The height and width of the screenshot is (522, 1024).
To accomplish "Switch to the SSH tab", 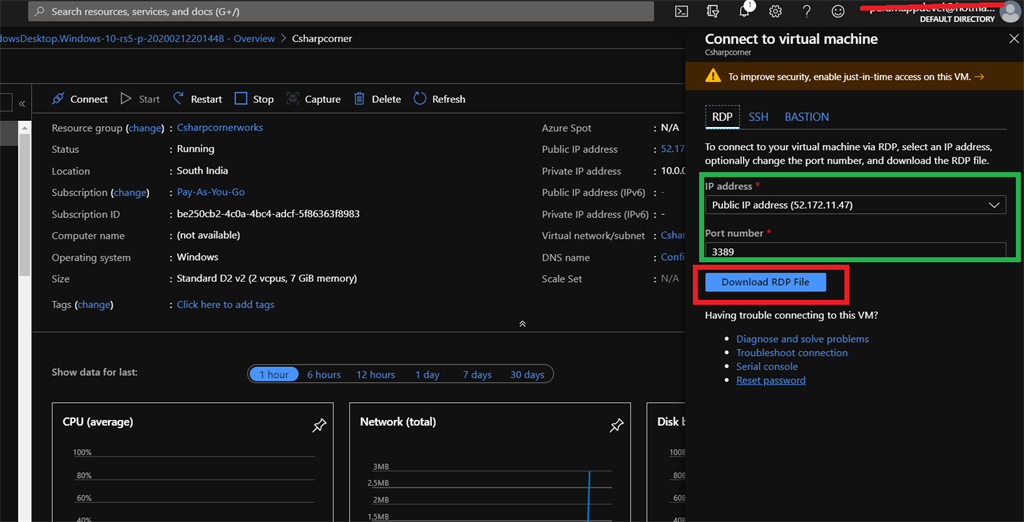I will (758, 117).
